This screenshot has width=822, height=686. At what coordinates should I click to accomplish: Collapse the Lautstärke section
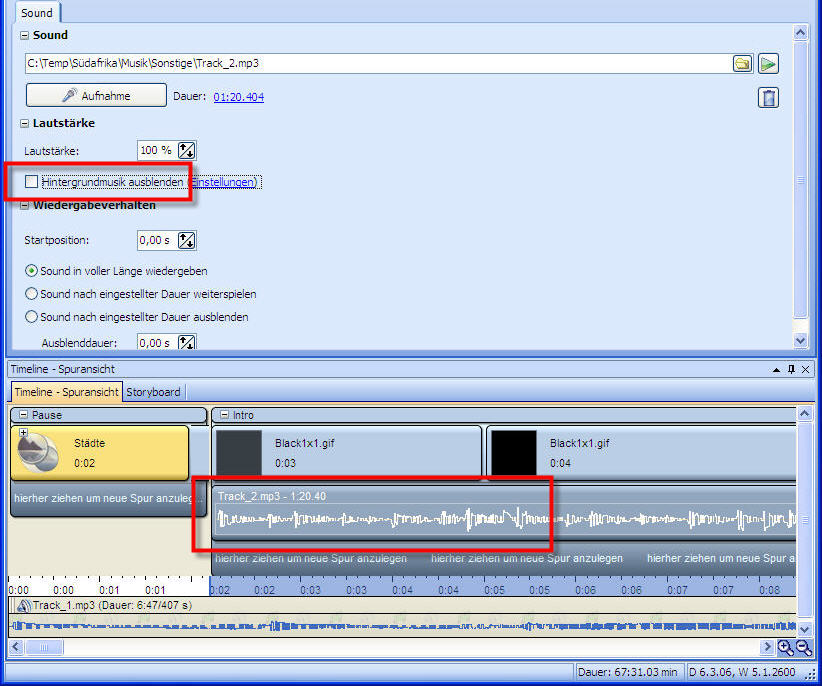pos(25,123)
